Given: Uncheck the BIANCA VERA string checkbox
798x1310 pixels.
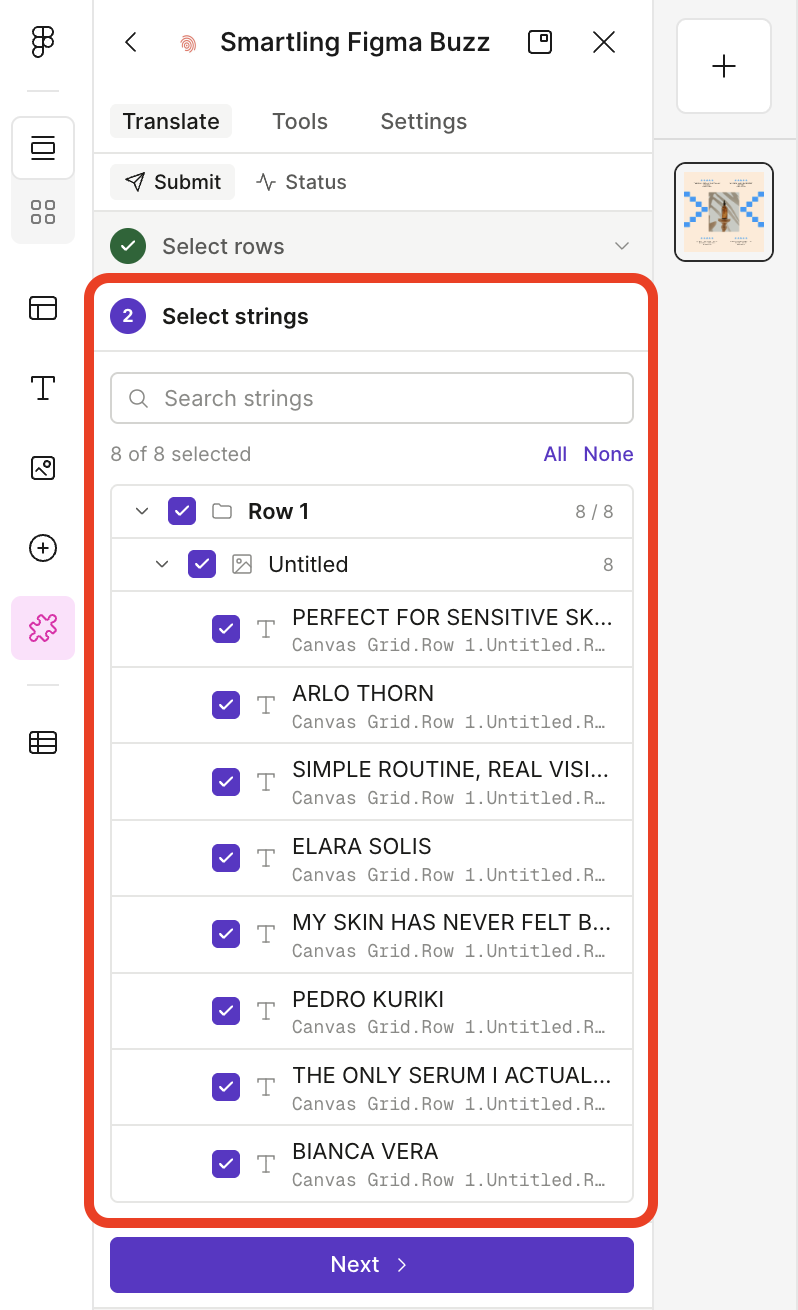Looking at the screenshot, I should [x=226, y=1163].
